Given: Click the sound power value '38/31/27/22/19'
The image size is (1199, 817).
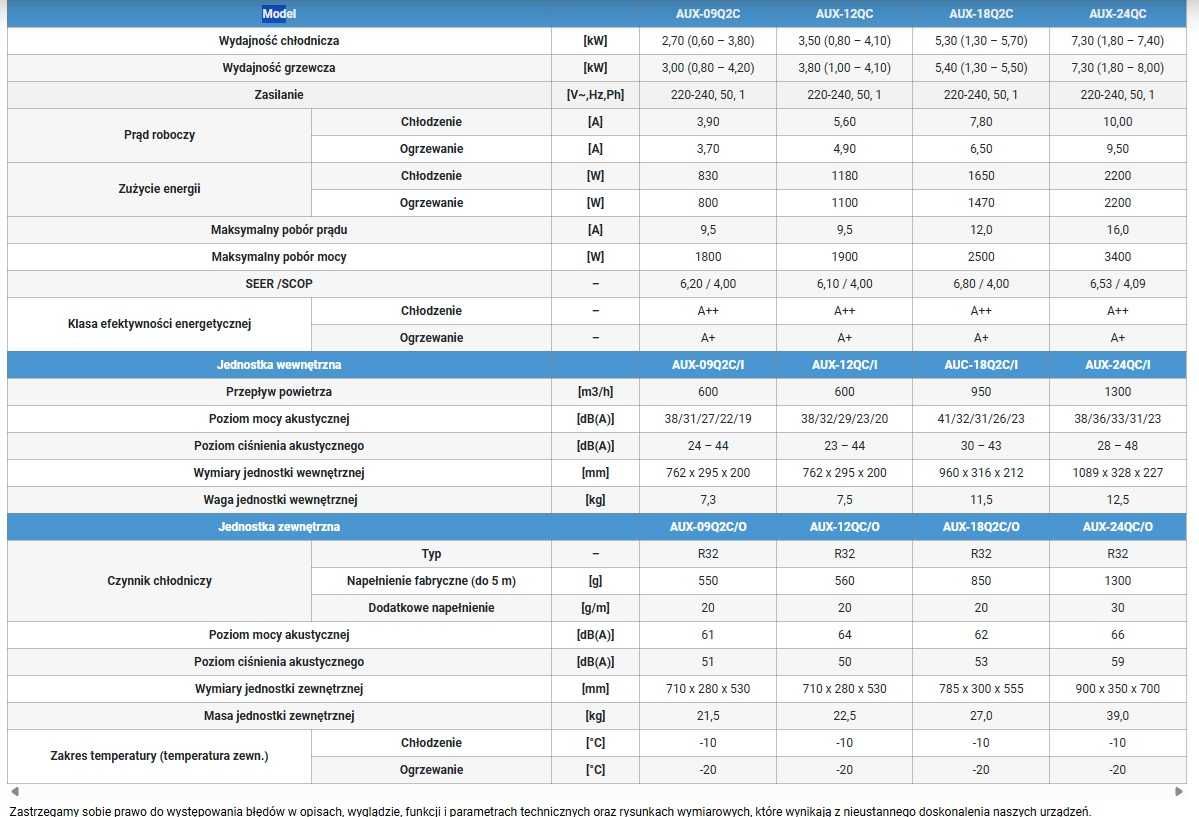Looking at the screenshot, I should pyautogui.click(x=708, y=418).
